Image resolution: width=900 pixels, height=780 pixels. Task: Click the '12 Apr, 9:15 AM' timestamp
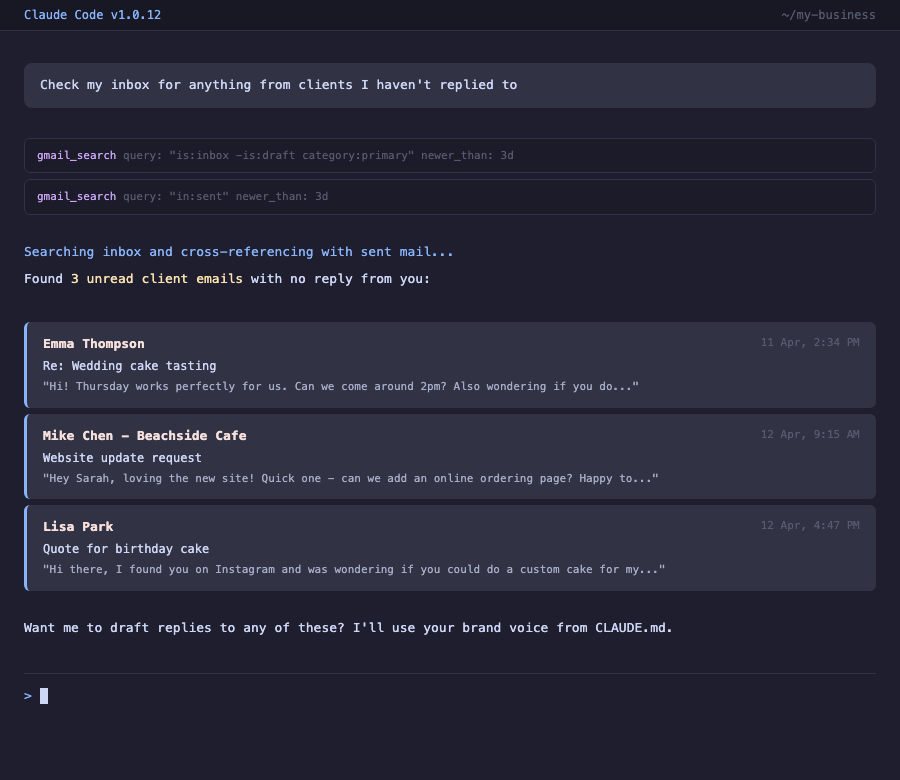point(810,434)
